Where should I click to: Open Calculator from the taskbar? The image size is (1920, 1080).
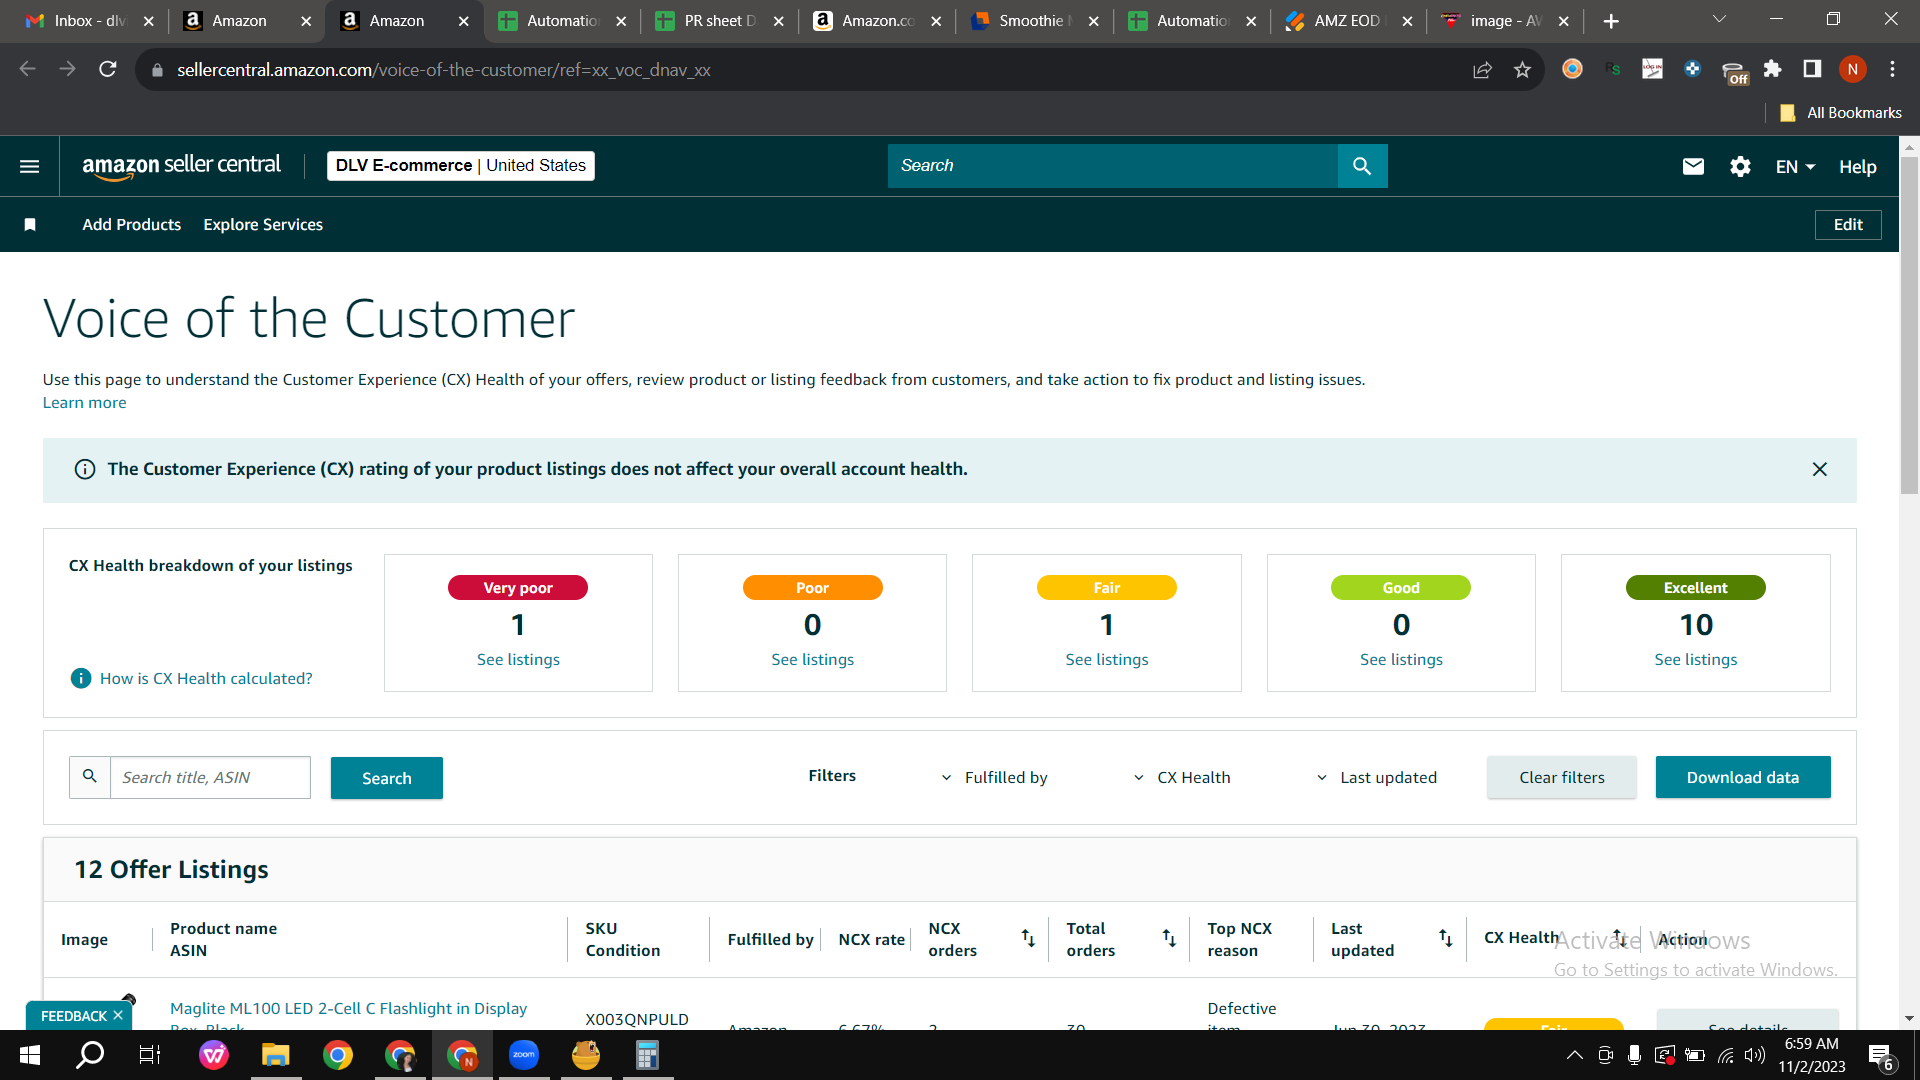click(x=648, y=1055)
